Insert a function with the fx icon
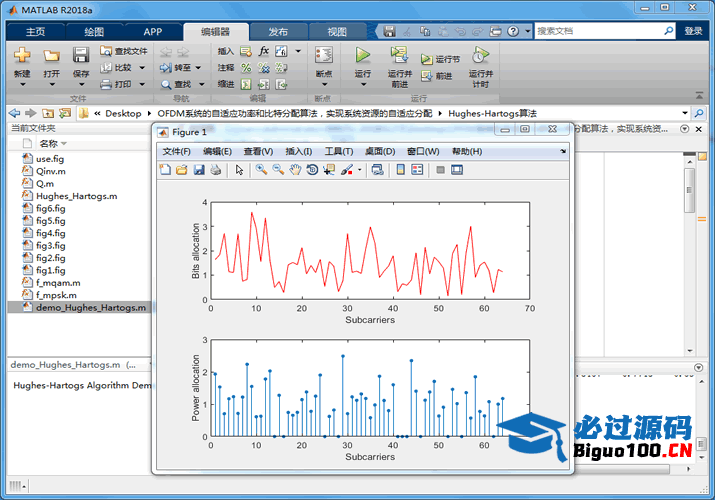The image size is (715, 500). [x=264, y=51]
